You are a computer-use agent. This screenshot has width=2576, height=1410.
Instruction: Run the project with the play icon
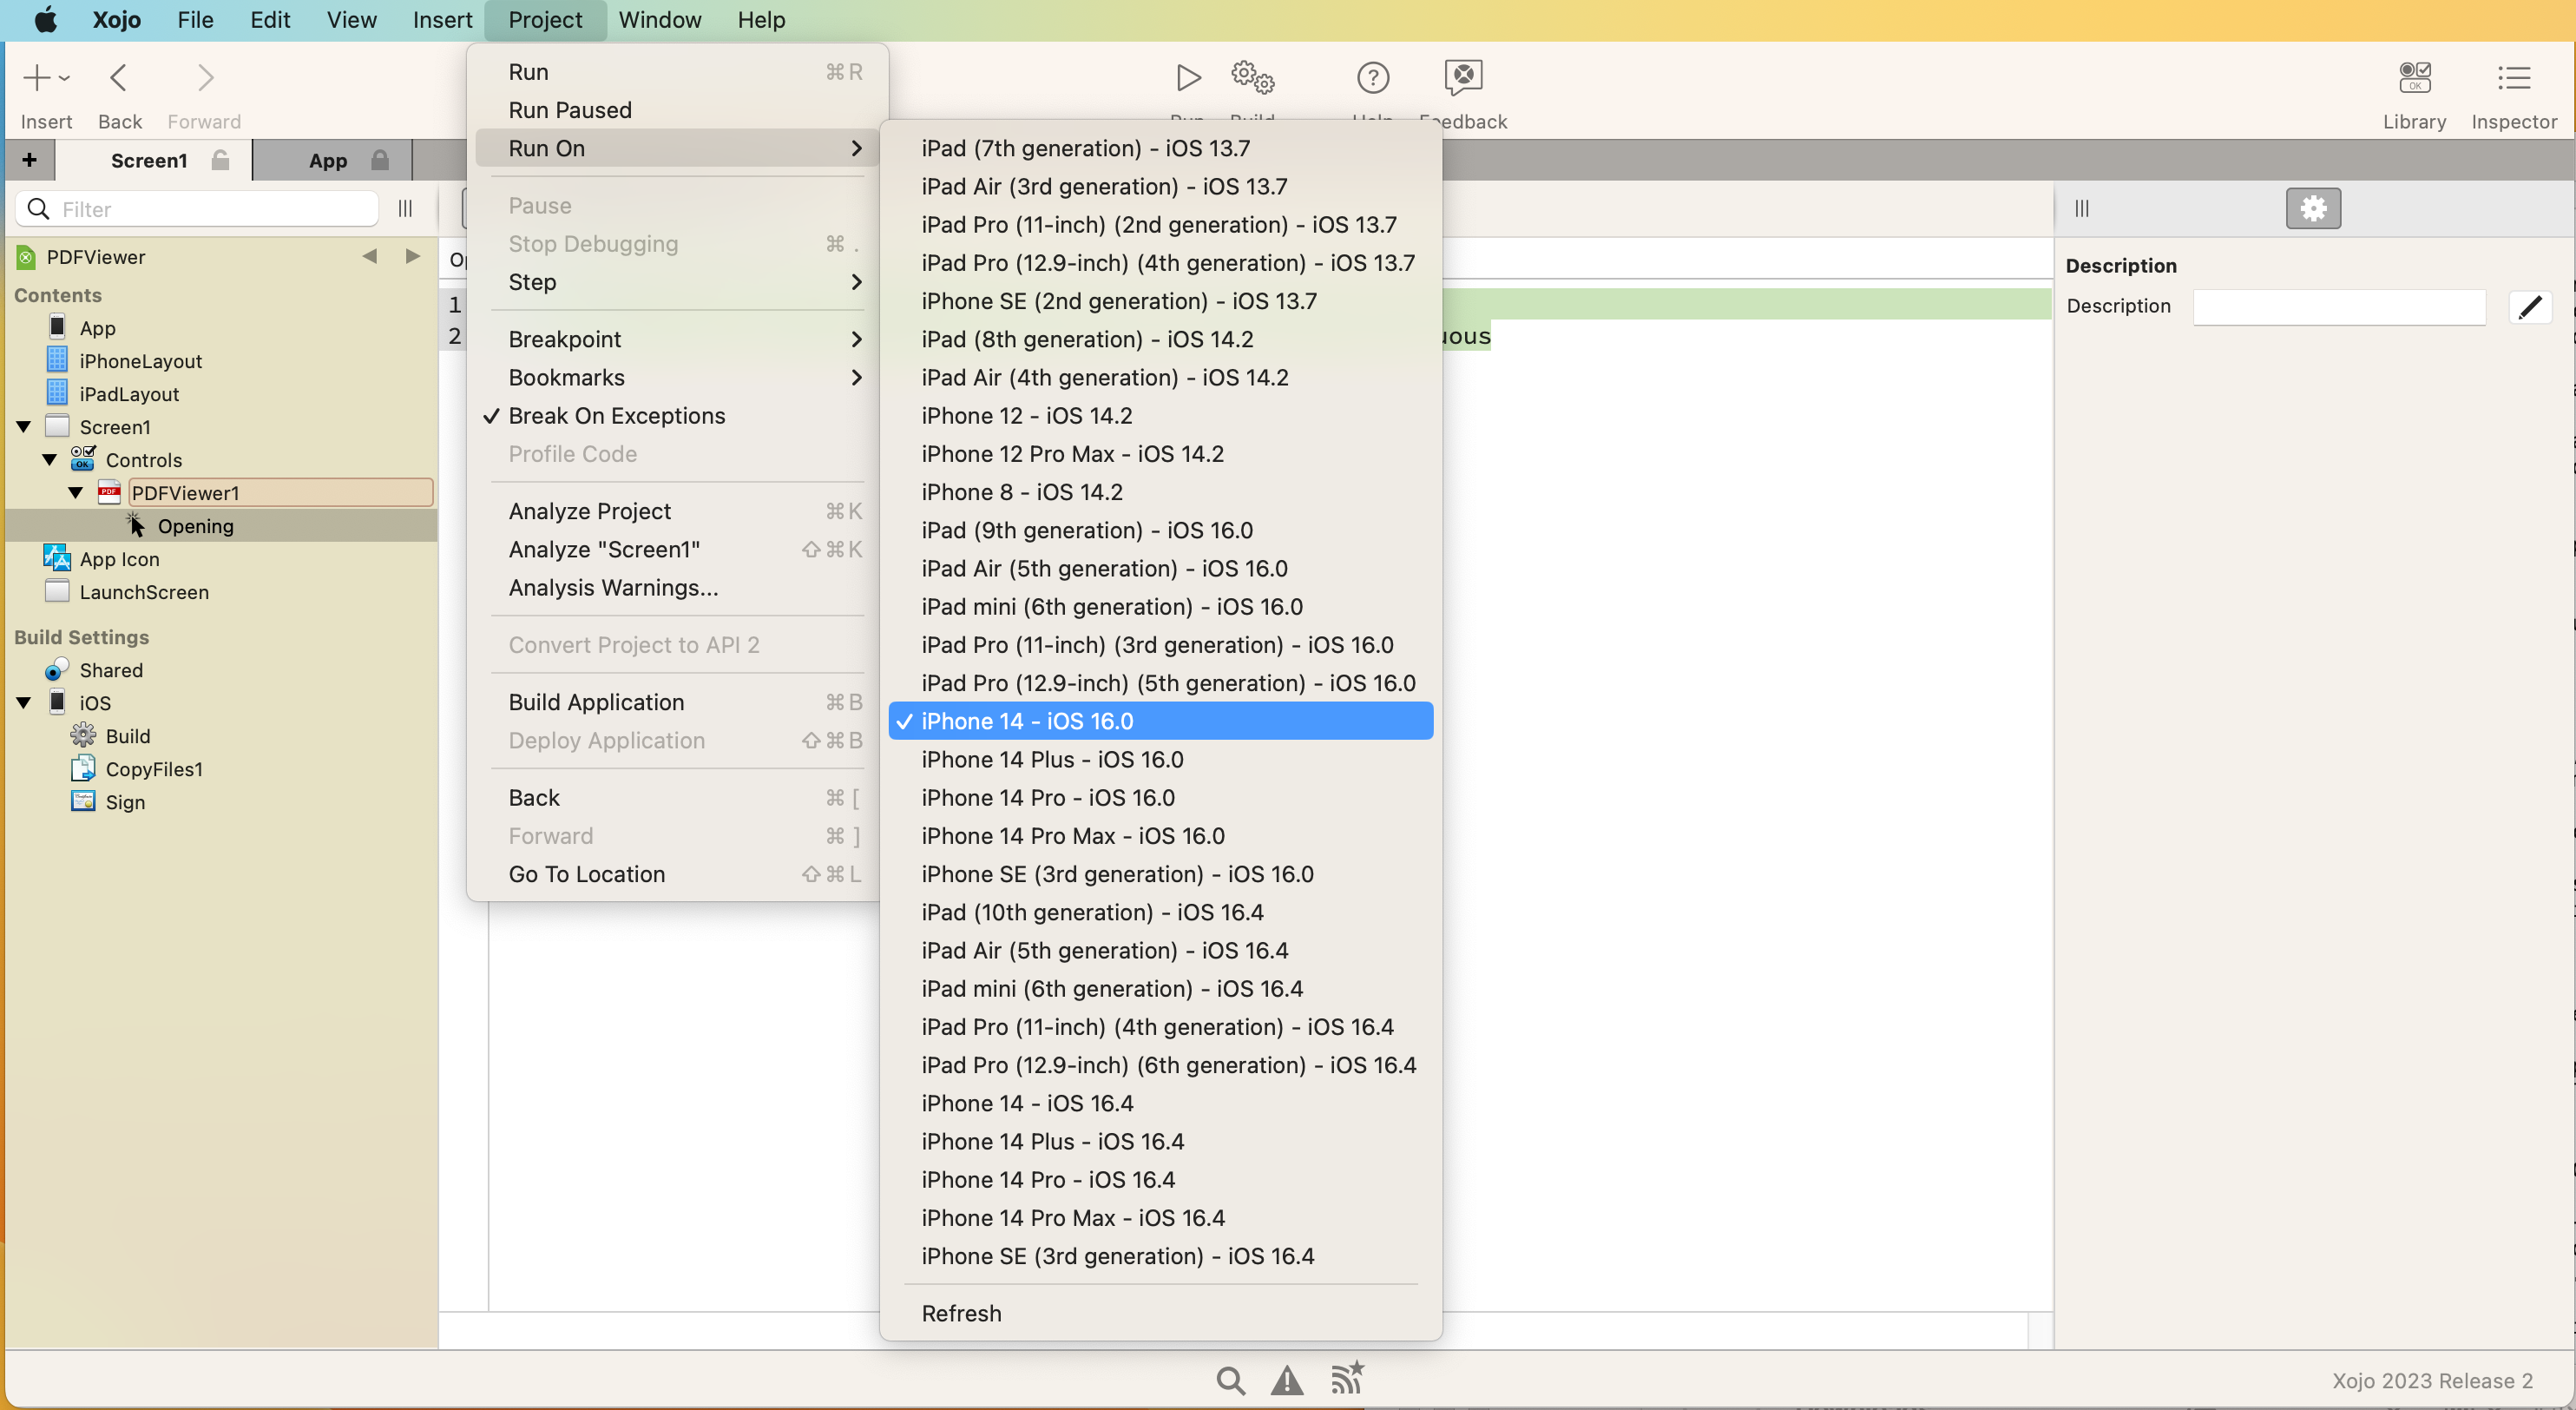pyautogui.click(x=1188, y=77)
